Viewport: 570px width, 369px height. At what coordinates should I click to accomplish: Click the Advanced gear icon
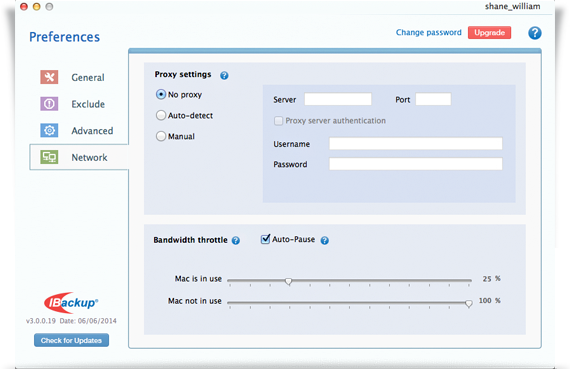click(49, 130)
